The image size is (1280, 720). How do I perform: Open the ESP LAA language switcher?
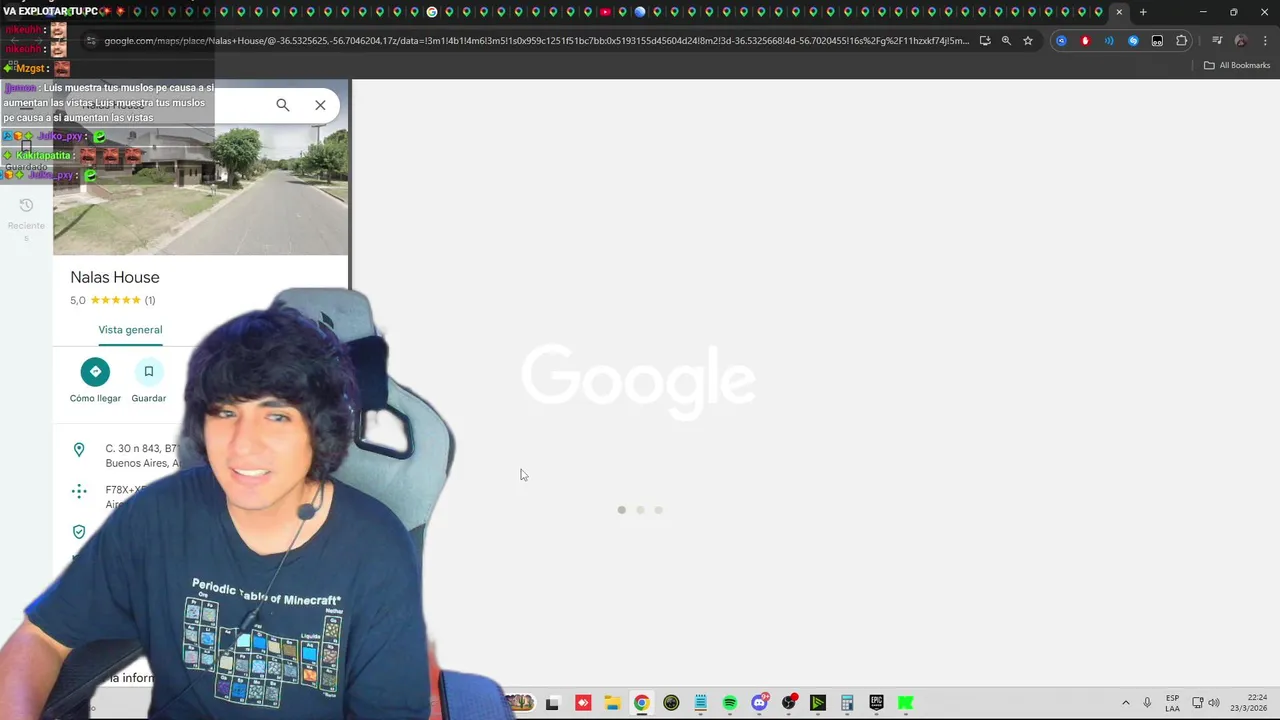point(1172,703)
